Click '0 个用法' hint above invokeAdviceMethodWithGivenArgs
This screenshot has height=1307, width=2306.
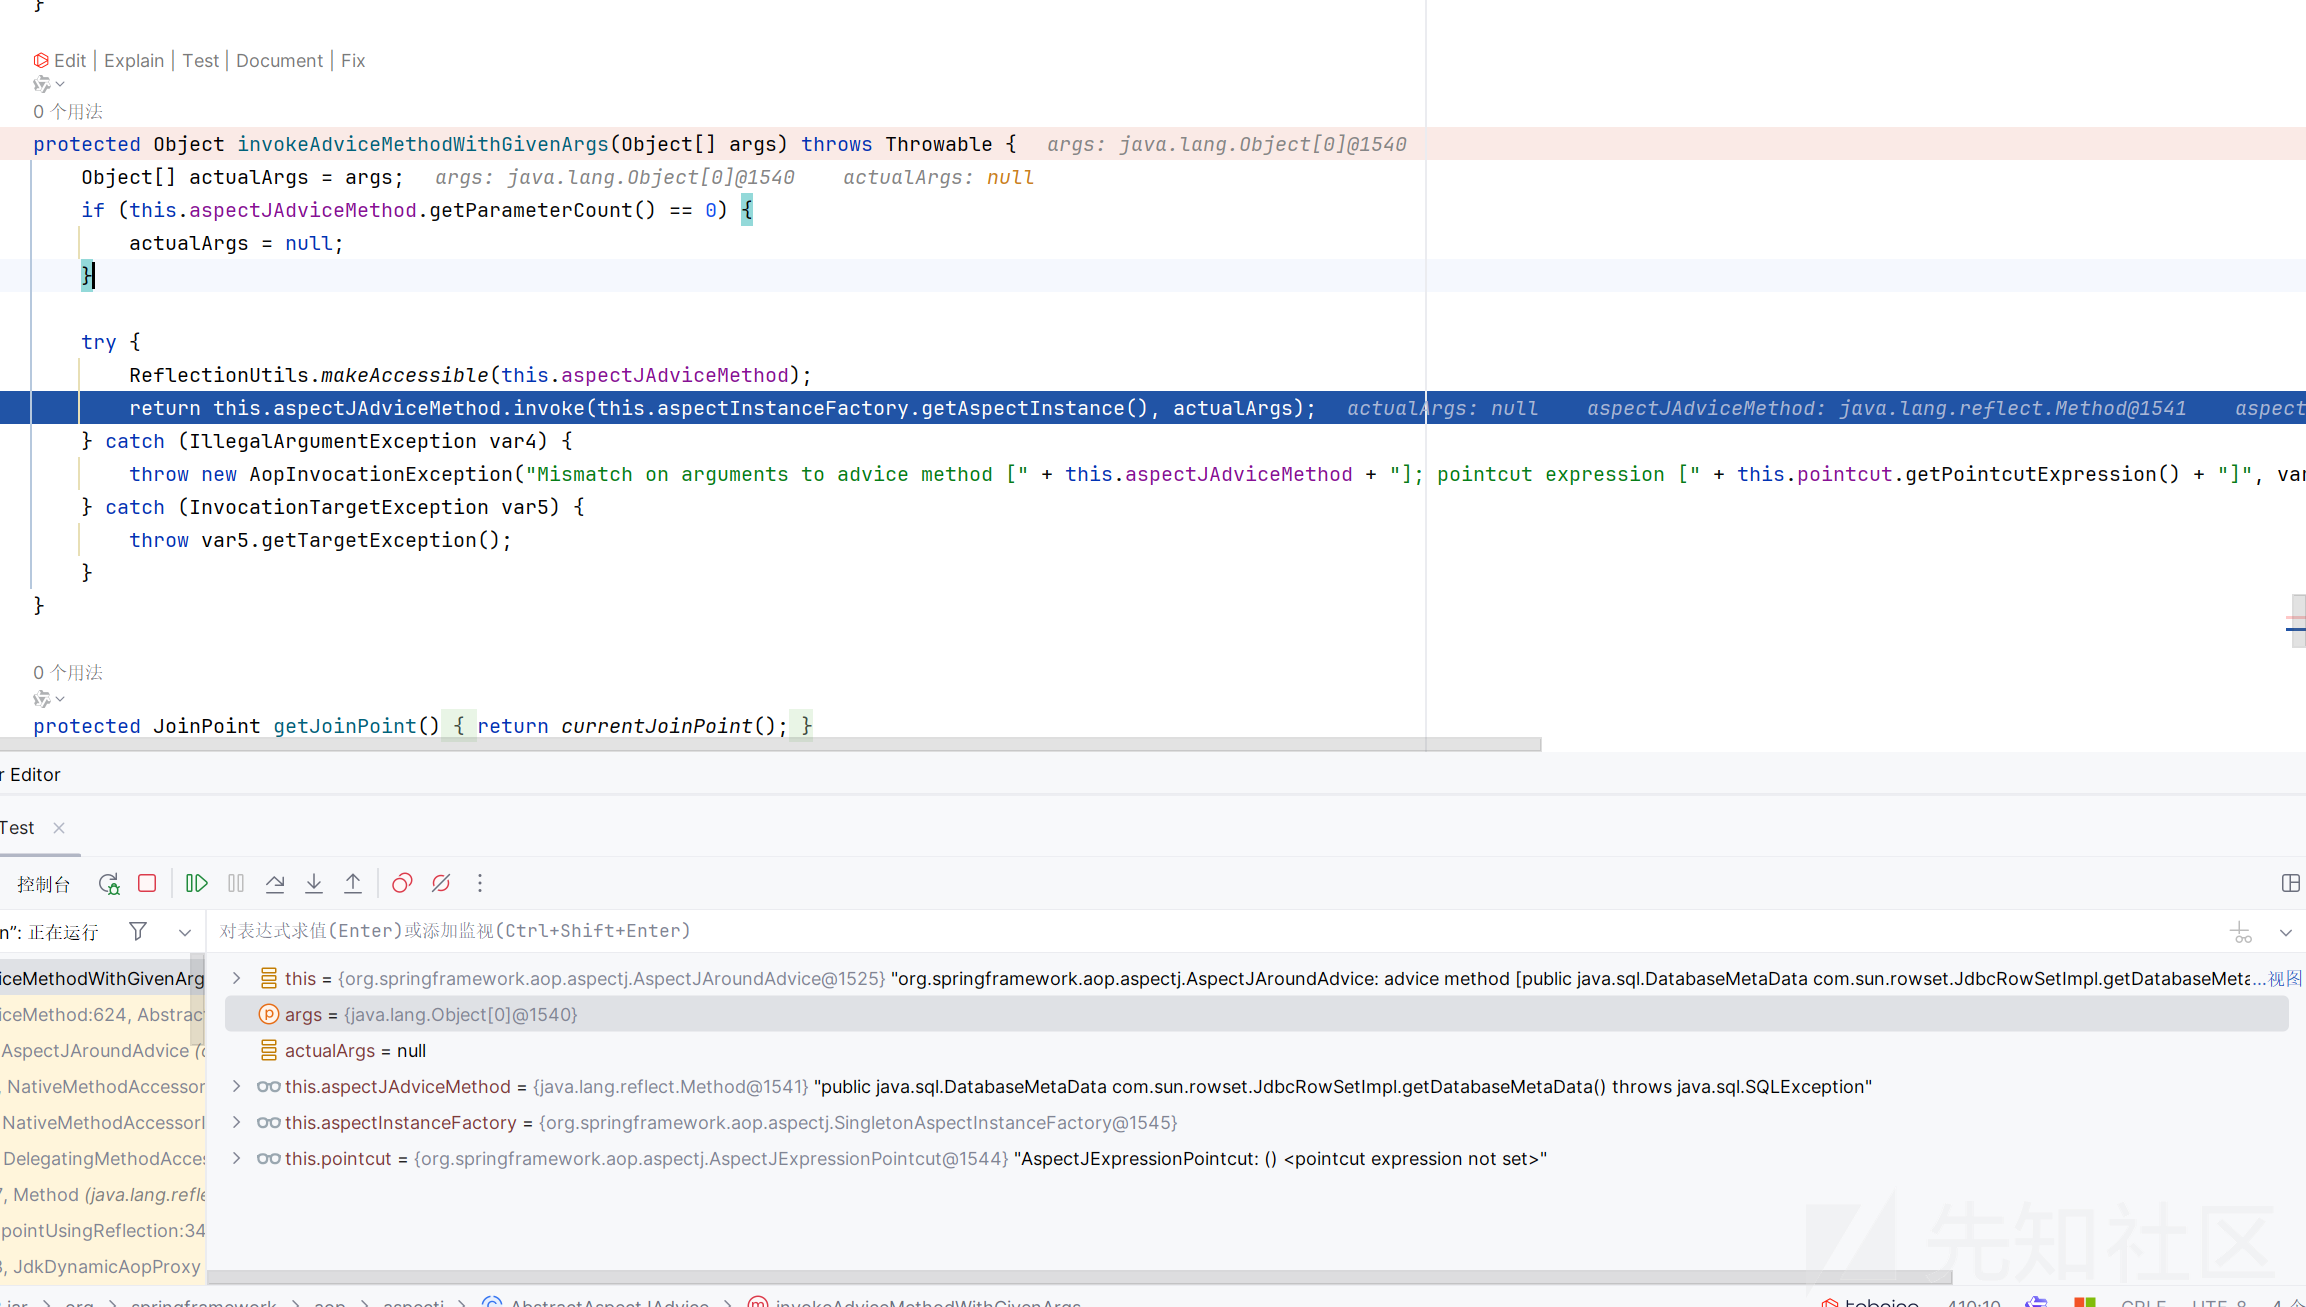pos(68,111)
